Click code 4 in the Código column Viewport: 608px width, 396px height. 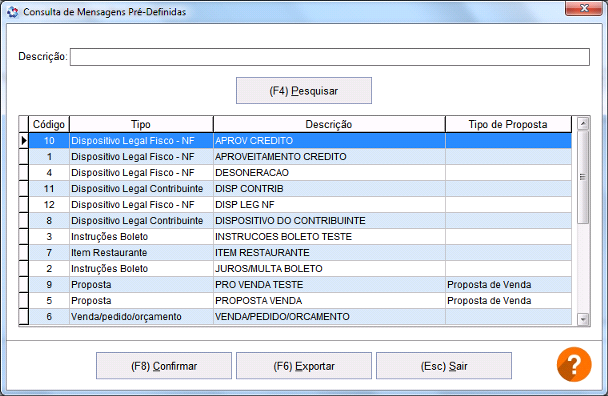[x=49, y=173]
